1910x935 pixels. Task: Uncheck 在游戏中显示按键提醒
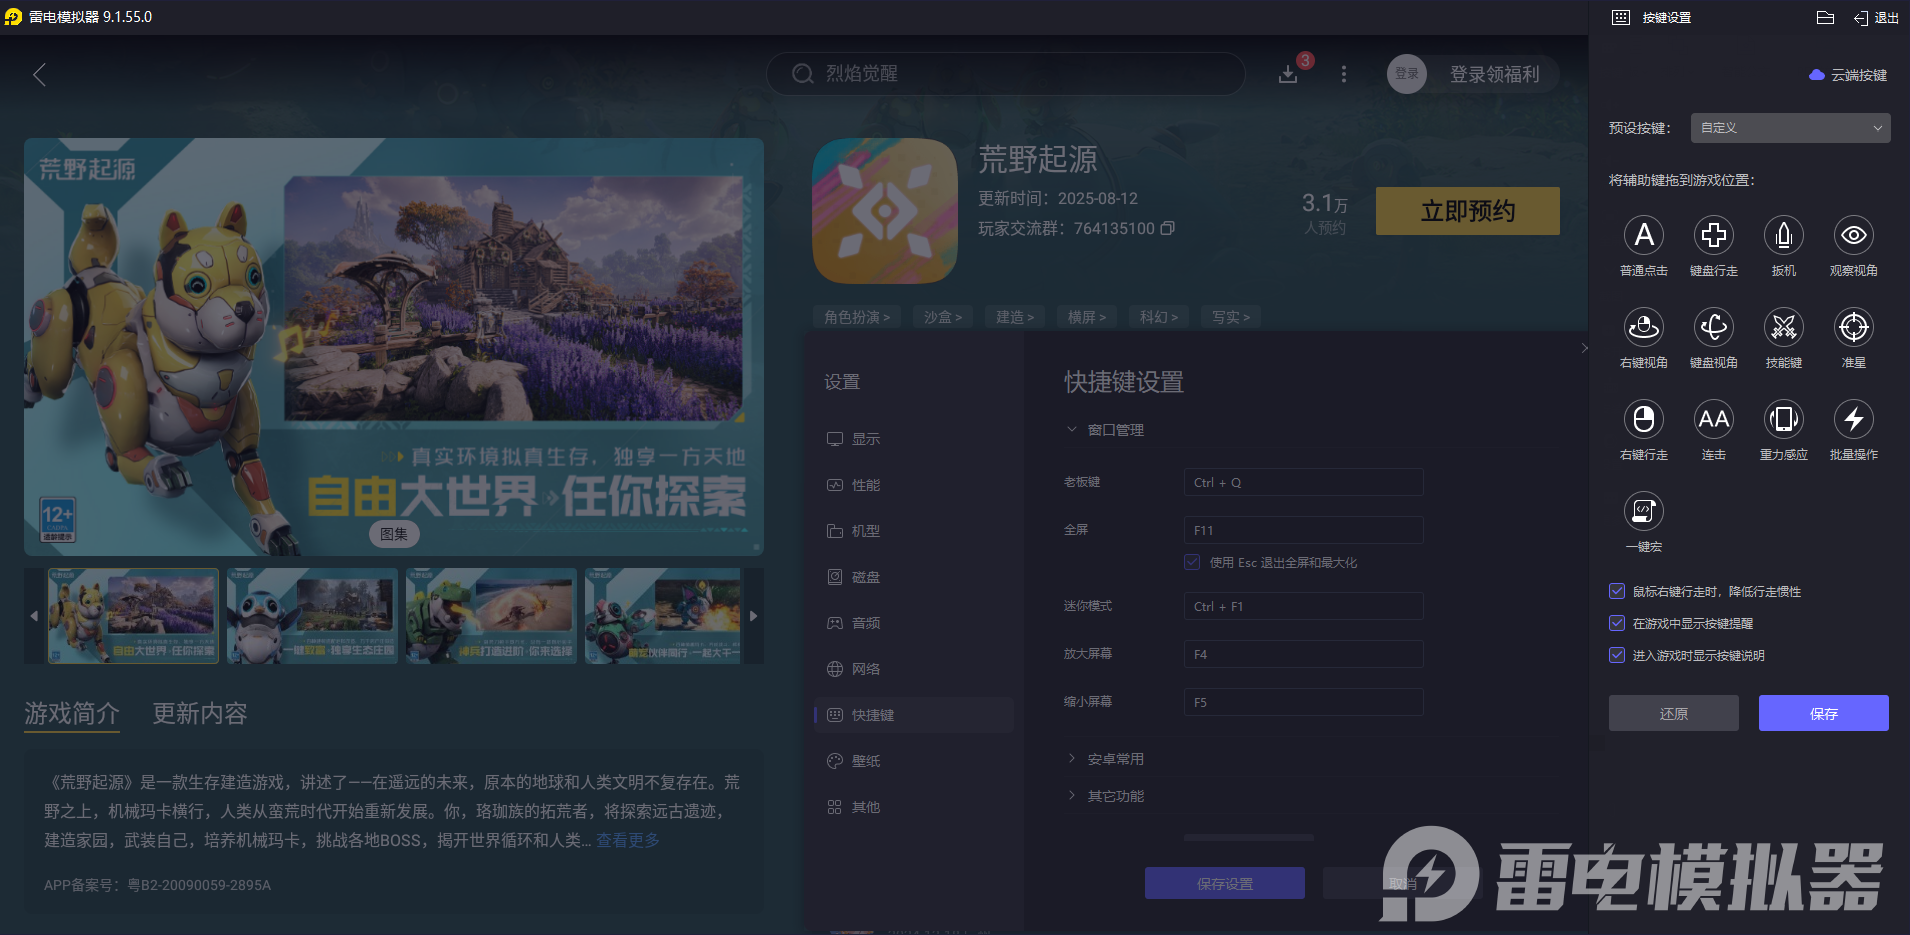1616,623
